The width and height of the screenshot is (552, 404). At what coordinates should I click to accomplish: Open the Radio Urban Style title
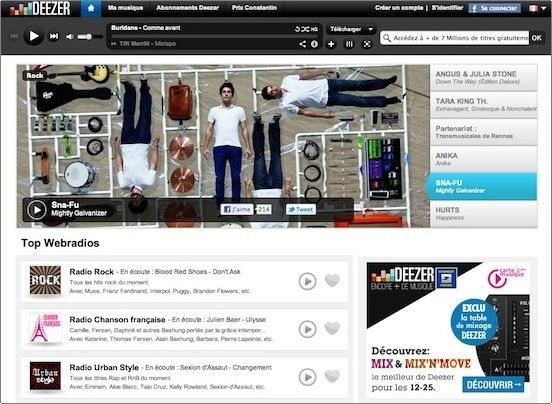[x=104, y=367]
